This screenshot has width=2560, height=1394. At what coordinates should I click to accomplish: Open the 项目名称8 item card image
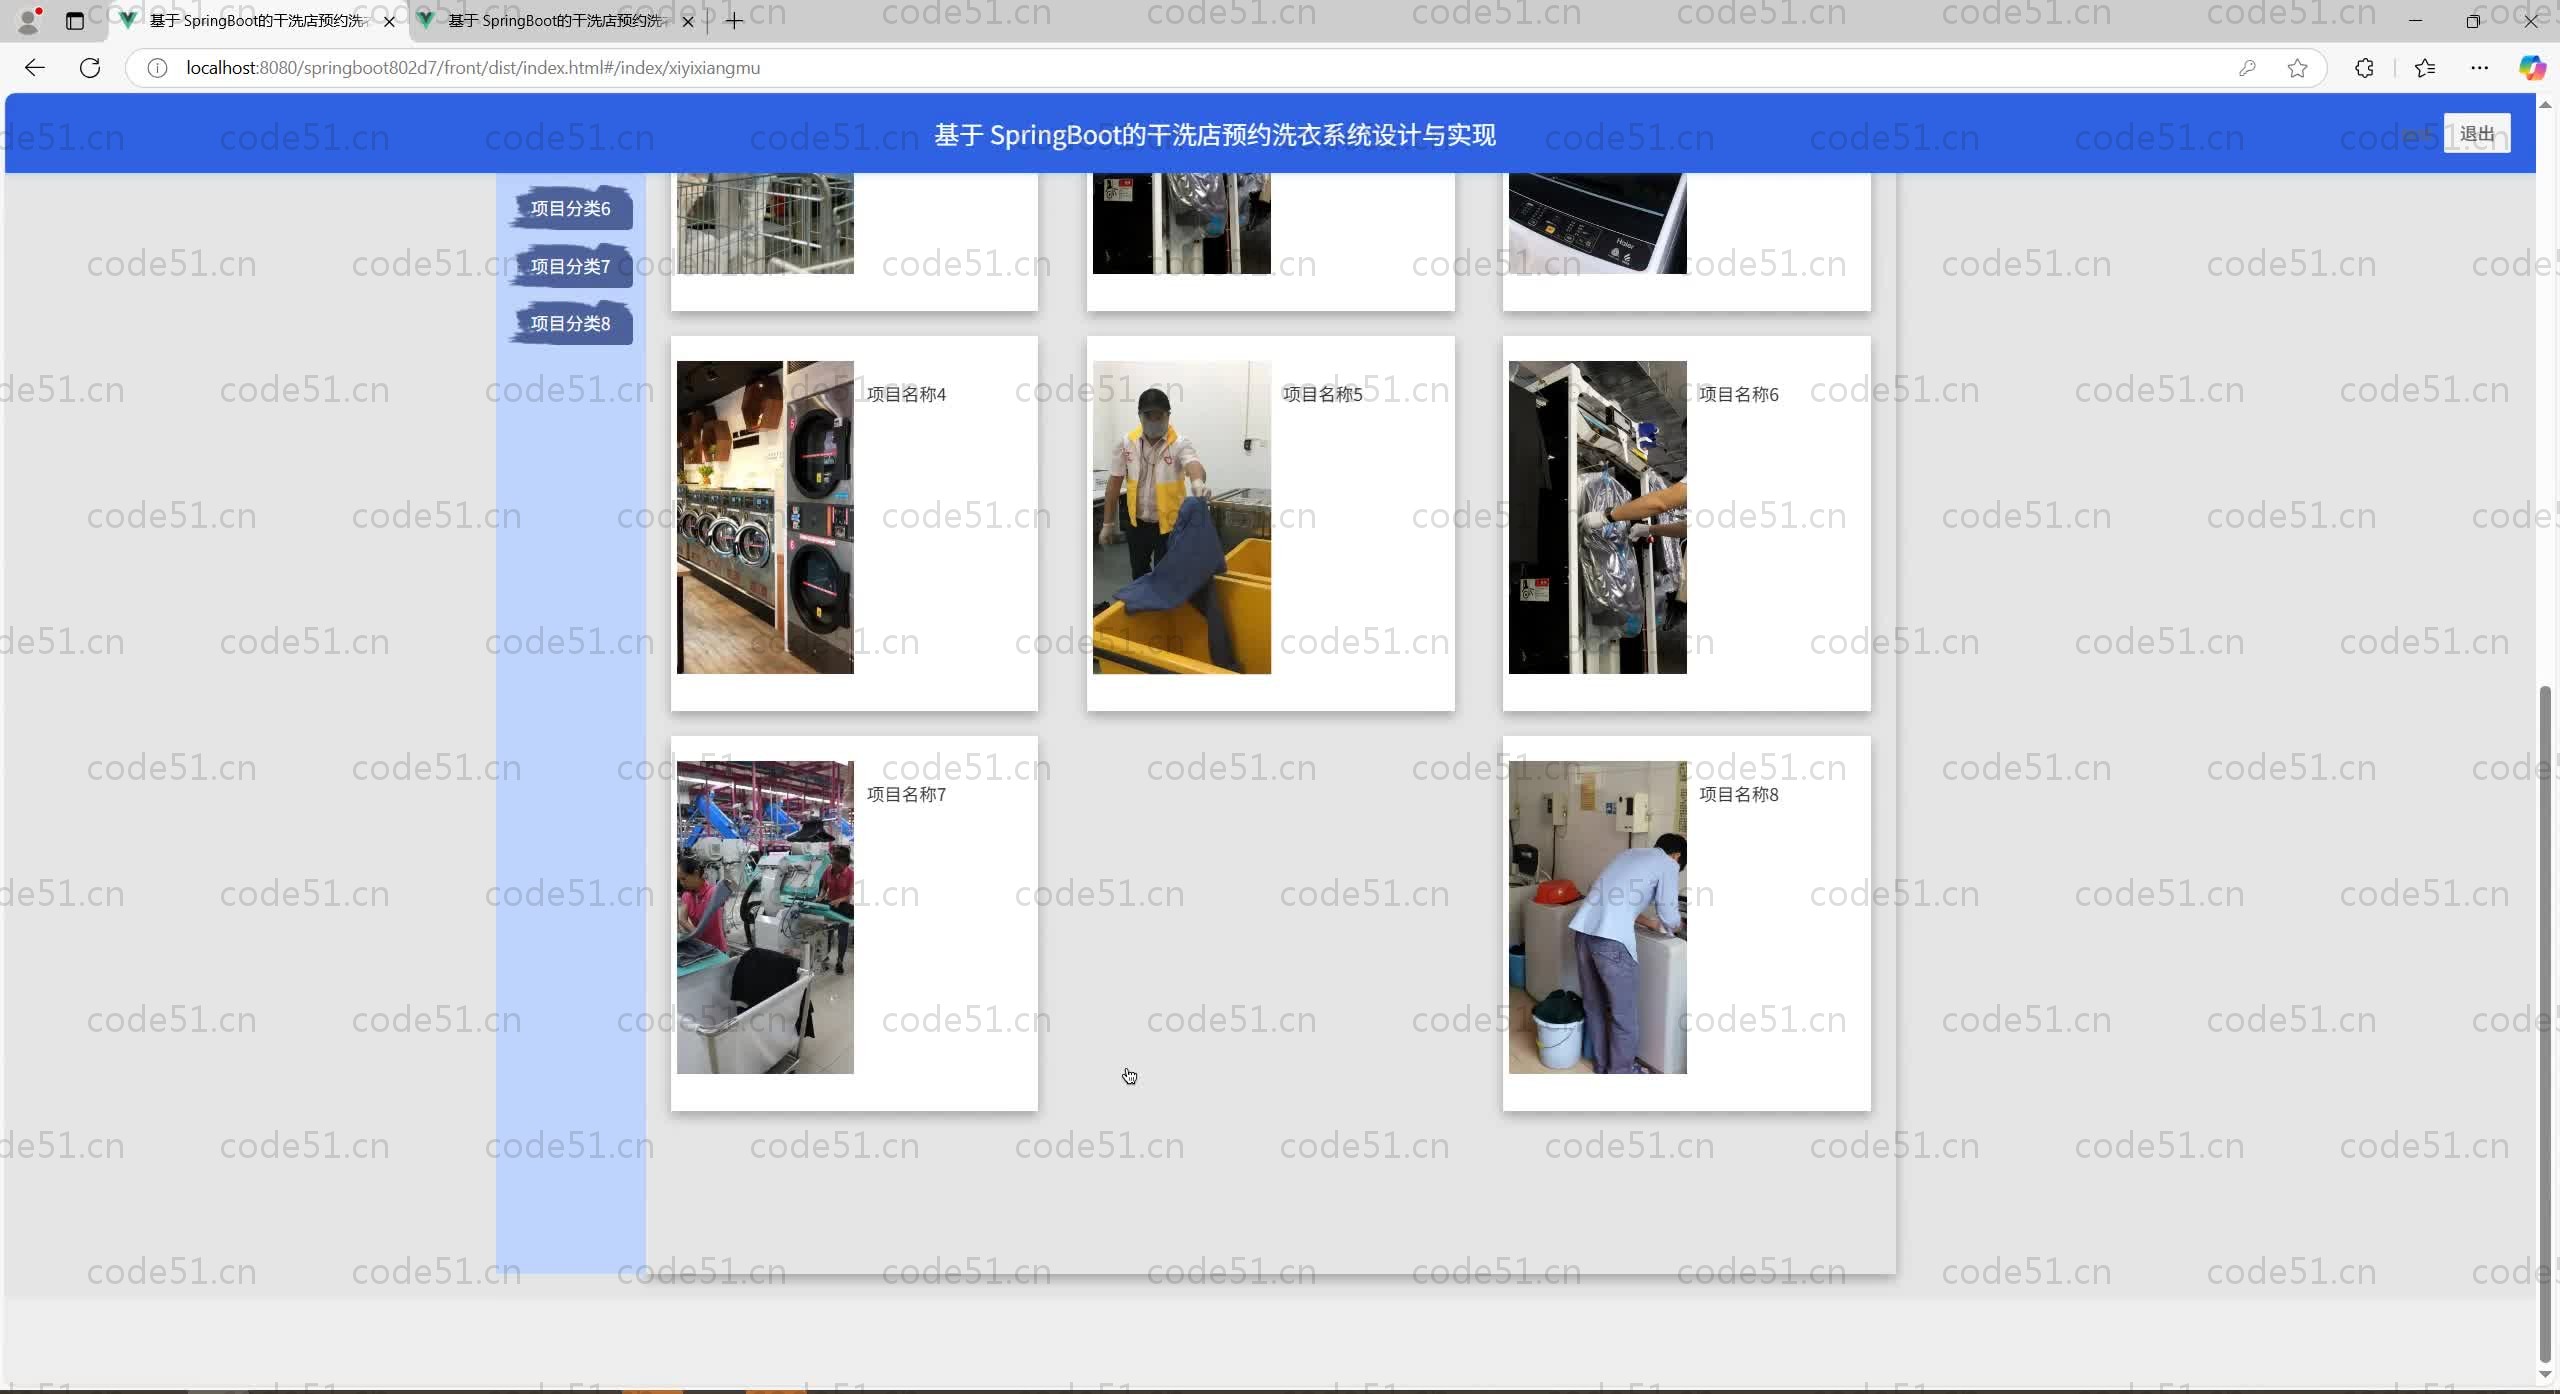[x=1597, y=917]
